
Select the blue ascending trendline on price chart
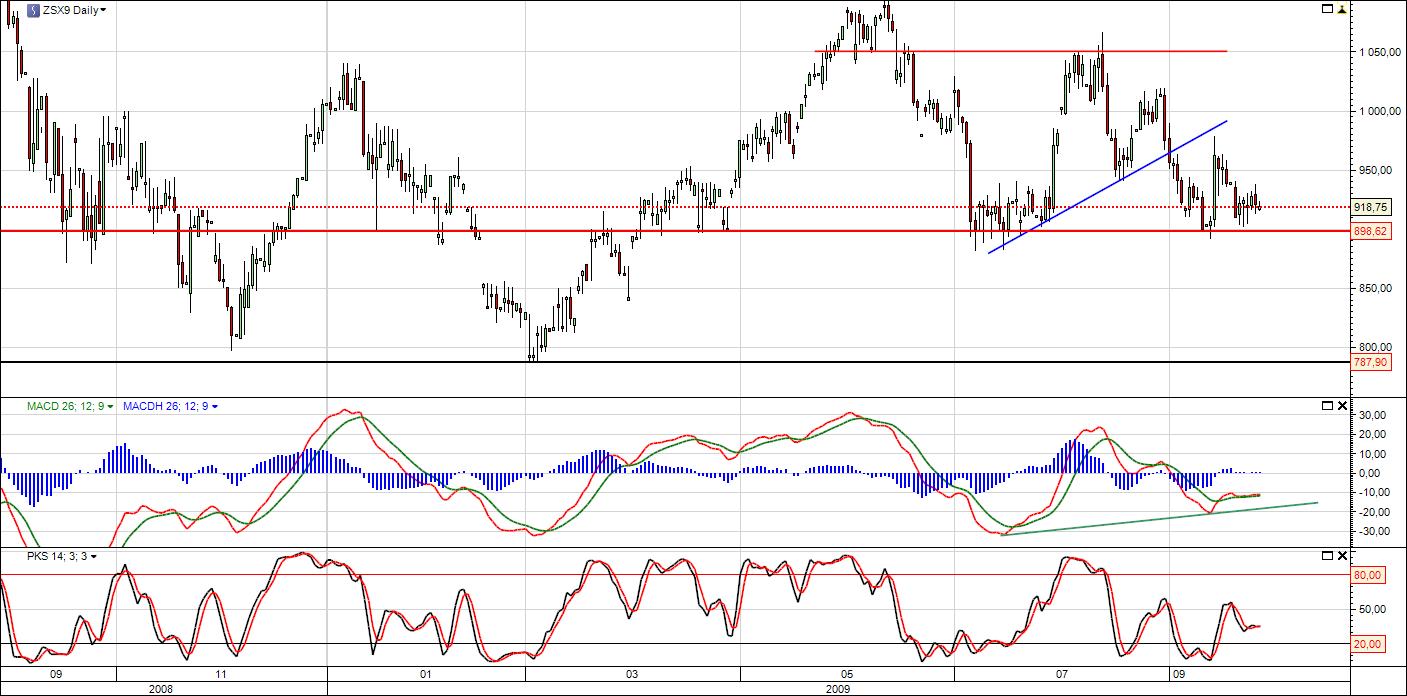pos(1107,187)
